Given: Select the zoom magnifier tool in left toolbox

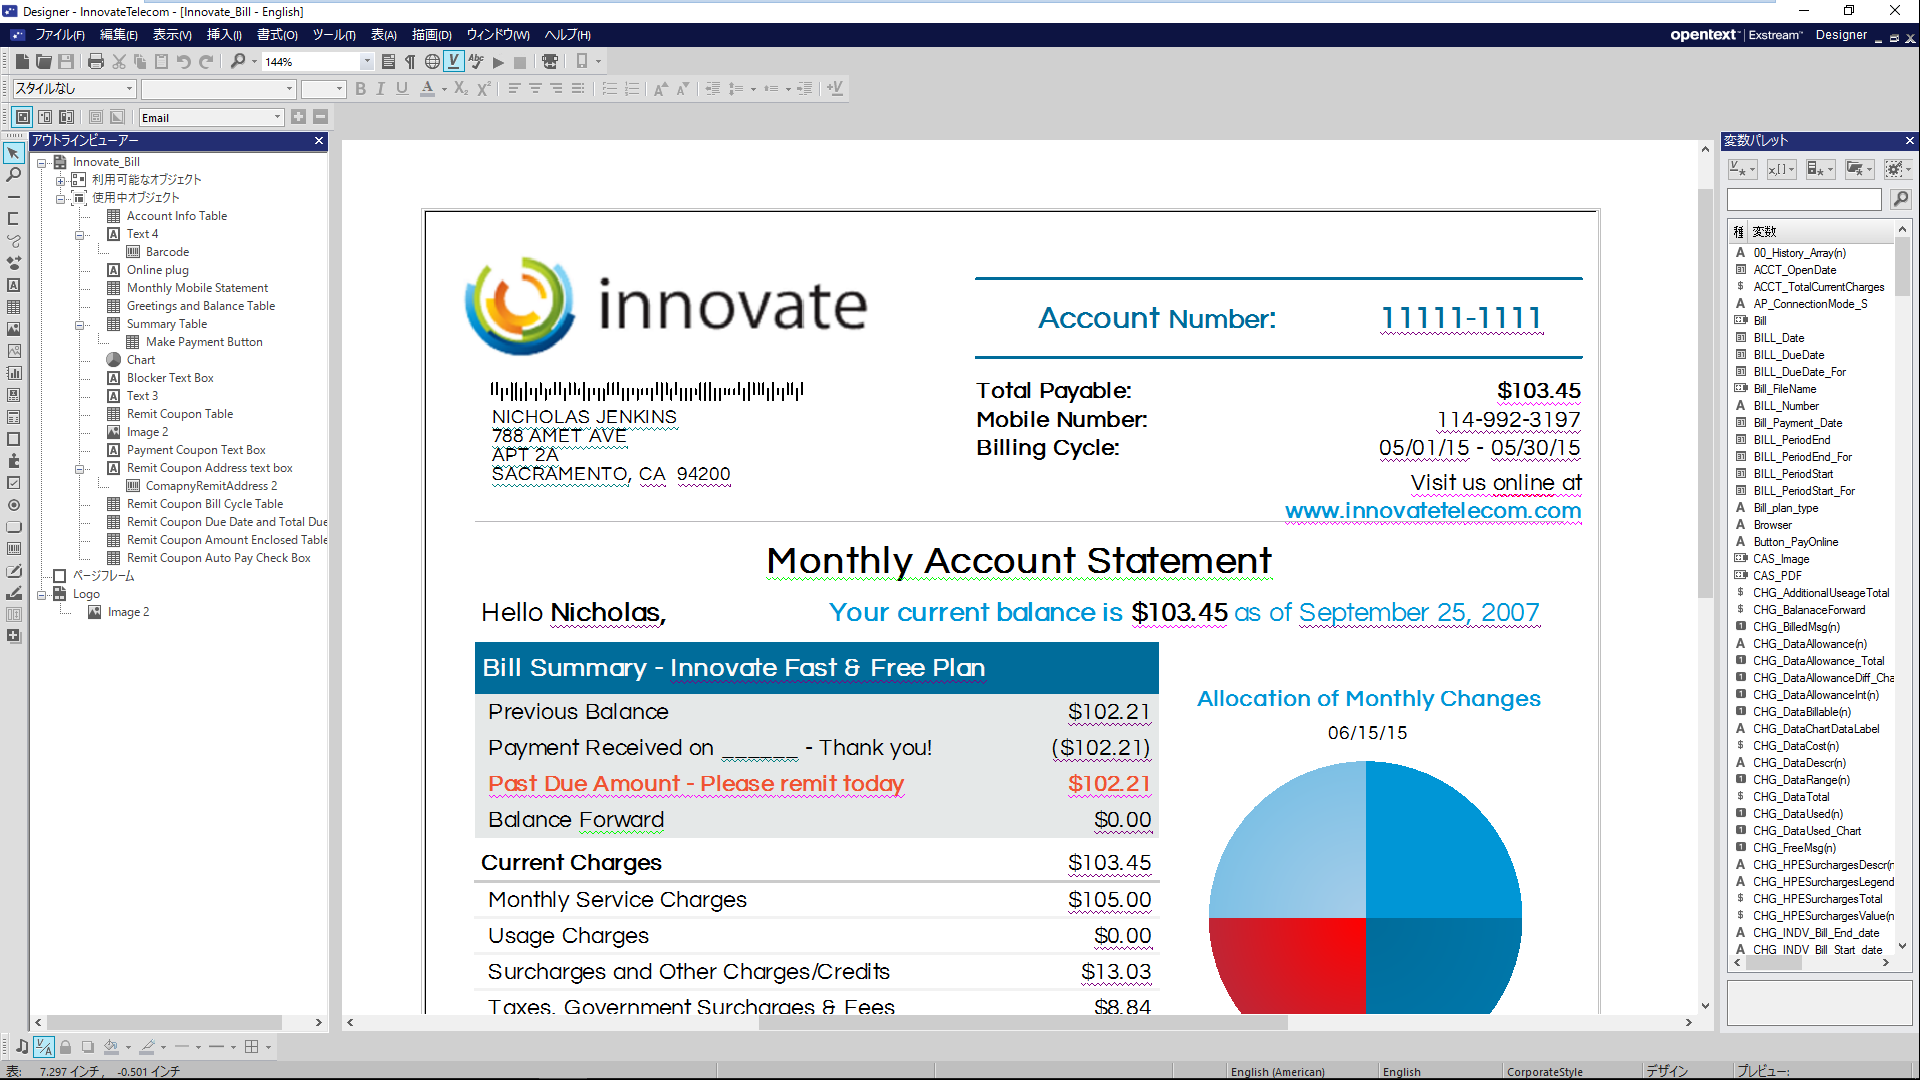Looking at the screenshot, I should (x=14, y=175).
